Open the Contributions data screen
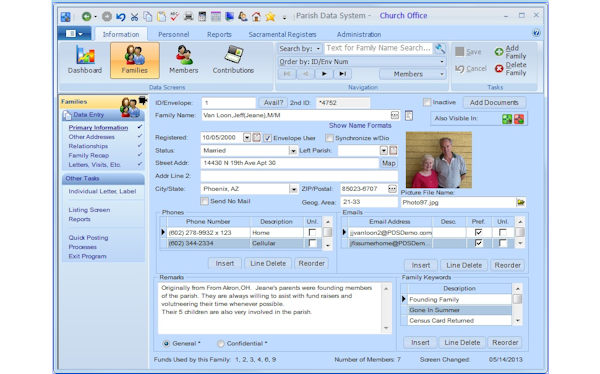 coord(233,60)
